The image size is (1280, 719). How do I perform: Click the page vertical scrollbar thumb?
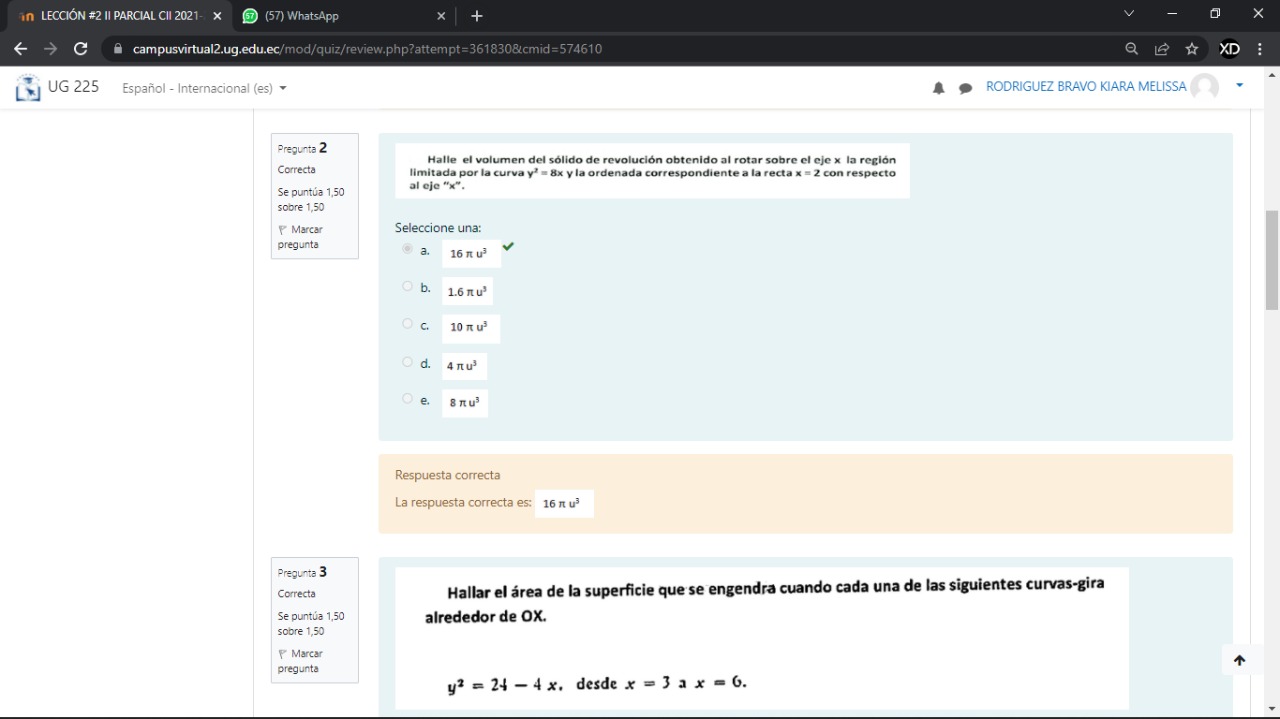pyautogui.click(x=1272, y=260)
